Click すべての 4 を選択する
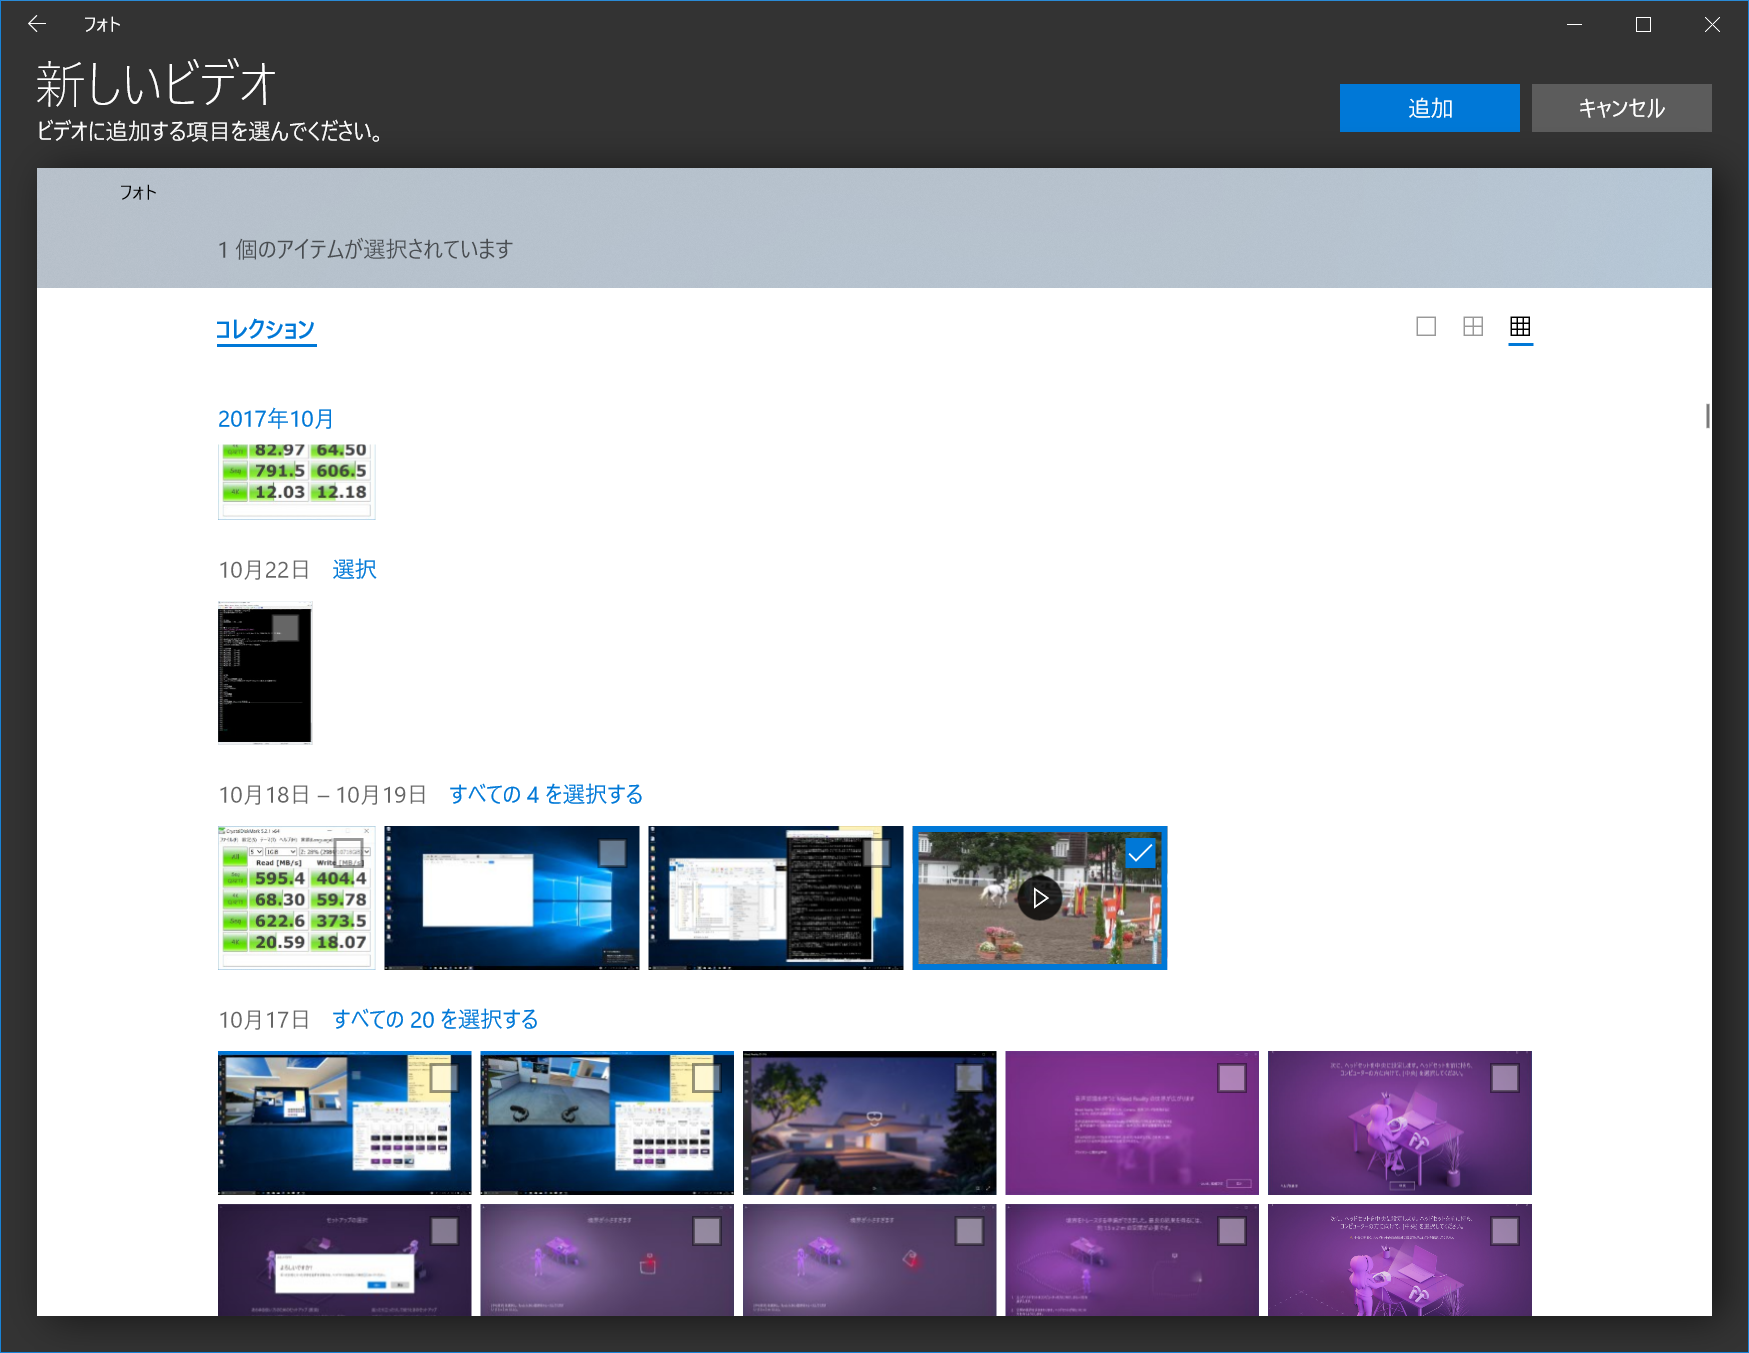 [x=546, y=794]
